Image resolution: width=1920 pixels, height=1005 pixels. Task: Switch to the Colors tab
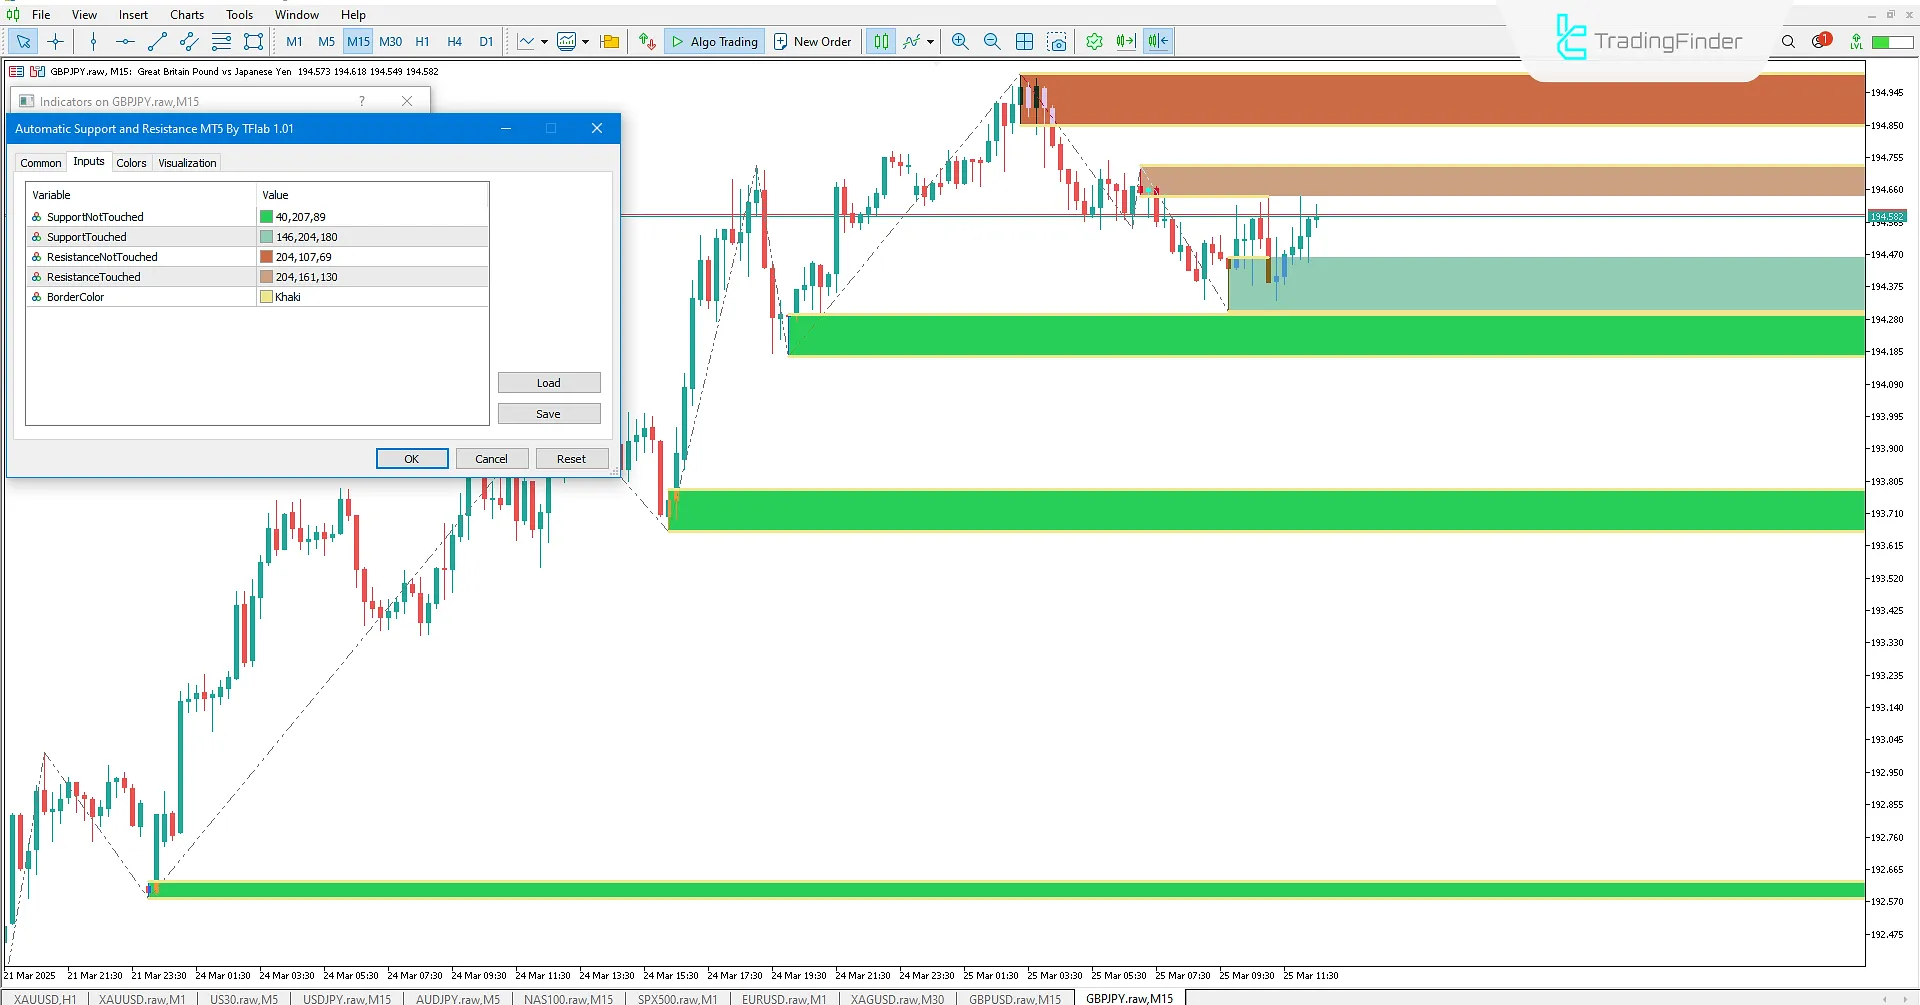tap(131, 162)
